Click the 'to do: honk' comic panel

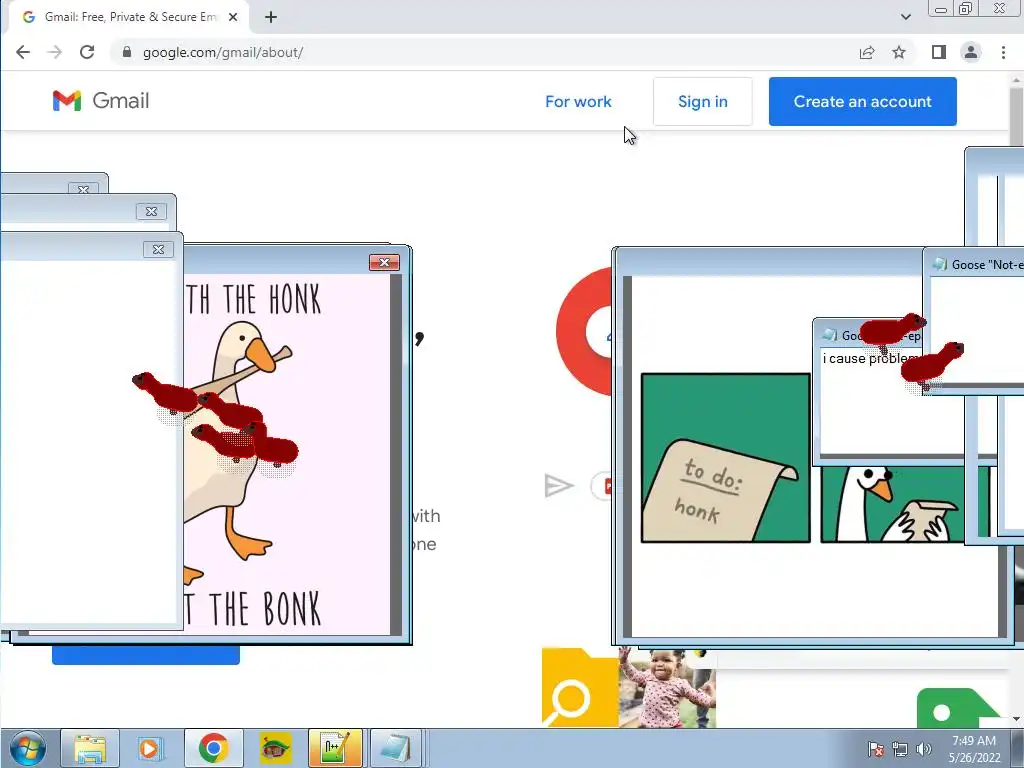[x=726, y=458]
